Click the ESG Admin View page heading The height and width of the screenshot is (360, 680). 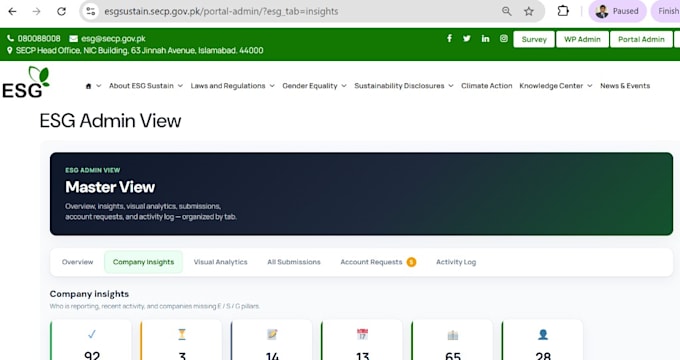click(x=110, y=121)
